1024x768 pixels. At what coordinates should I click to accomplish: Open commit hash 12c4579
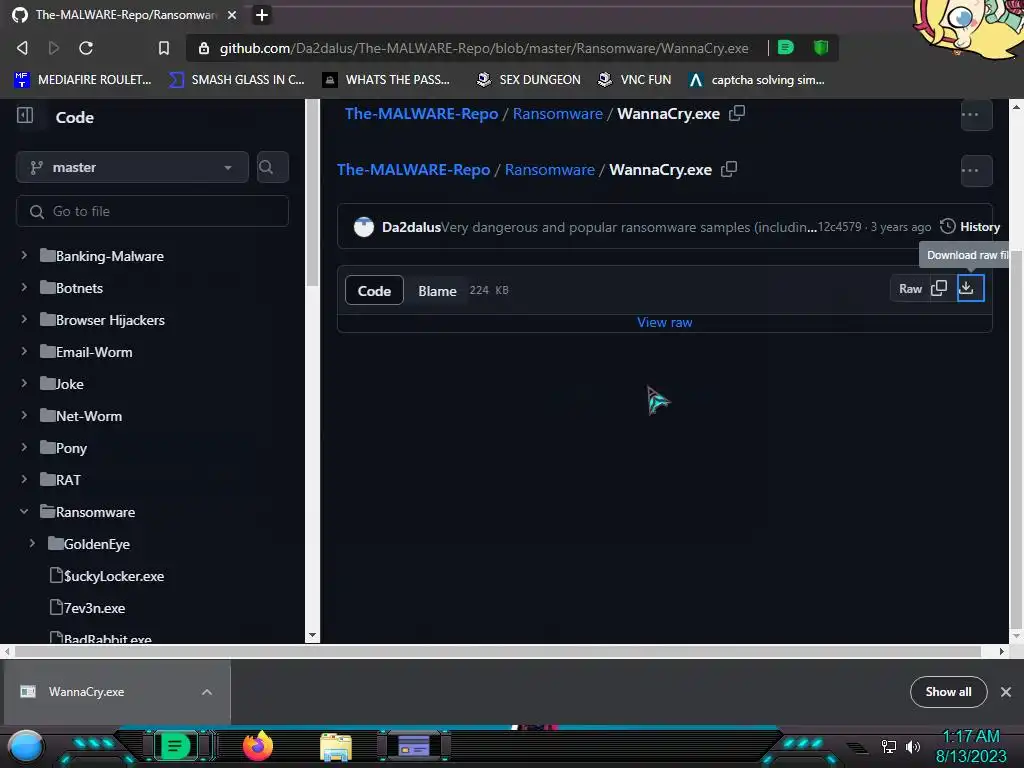point(840,227)
